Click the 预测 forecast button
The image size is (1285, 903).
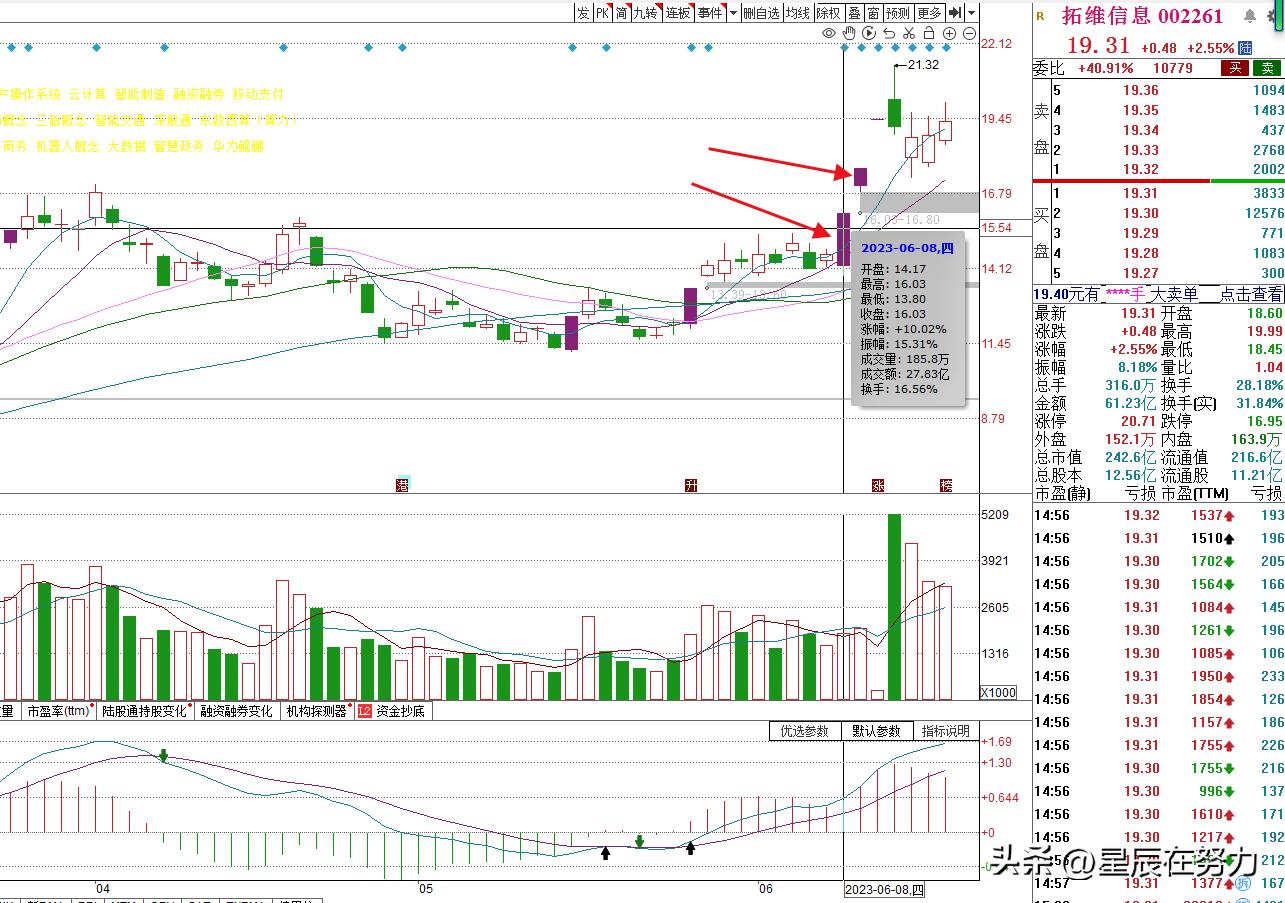click(898, 13)
